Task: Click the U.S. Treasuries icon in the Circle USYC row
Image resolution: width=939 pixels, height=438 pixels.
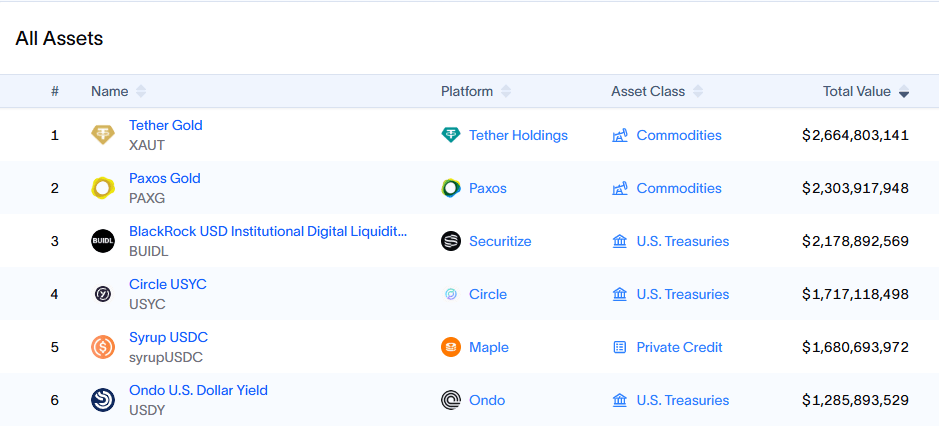Action: tap(620, 294)
